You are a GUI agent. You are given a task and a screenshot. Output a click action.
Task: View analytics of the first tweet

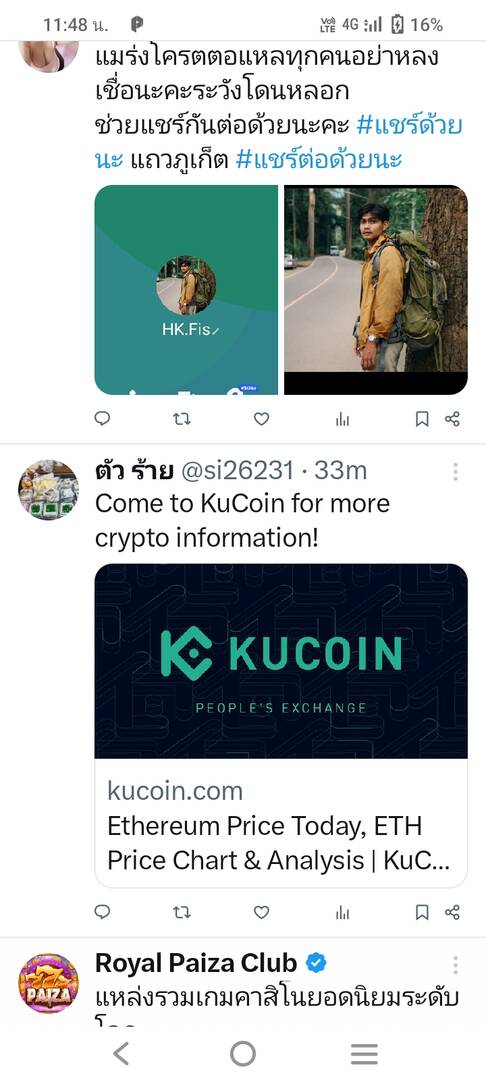click(x=342, y=419)
